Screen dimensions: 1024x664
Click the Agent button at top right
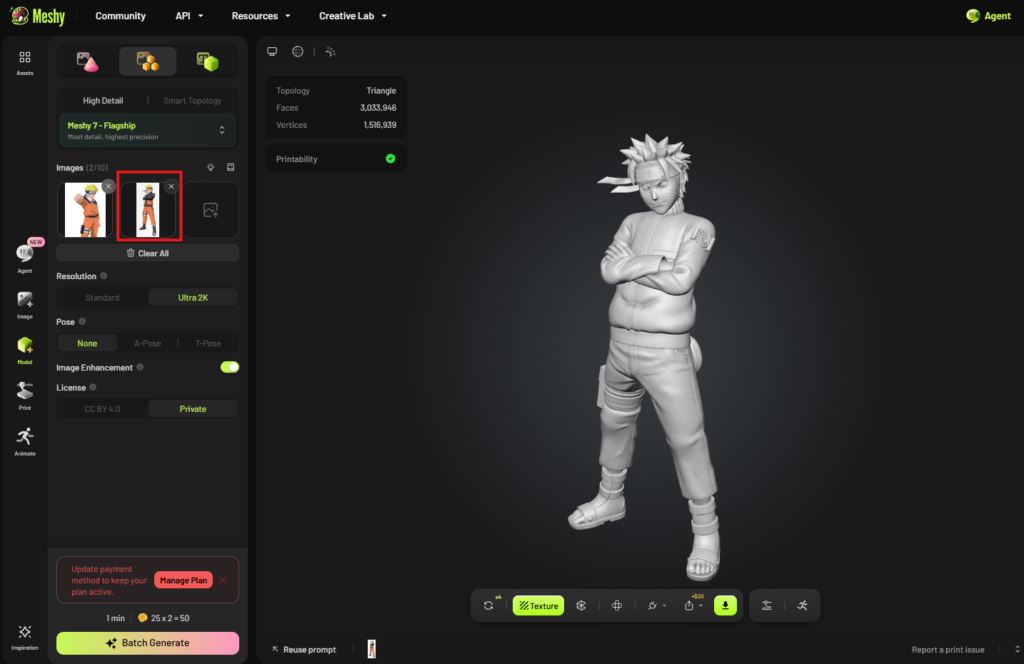988,16
